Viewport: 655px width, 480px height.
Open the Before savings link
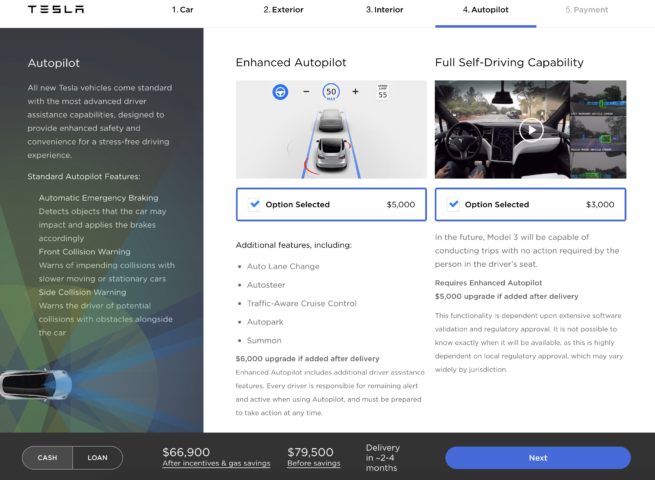point(314,463)
